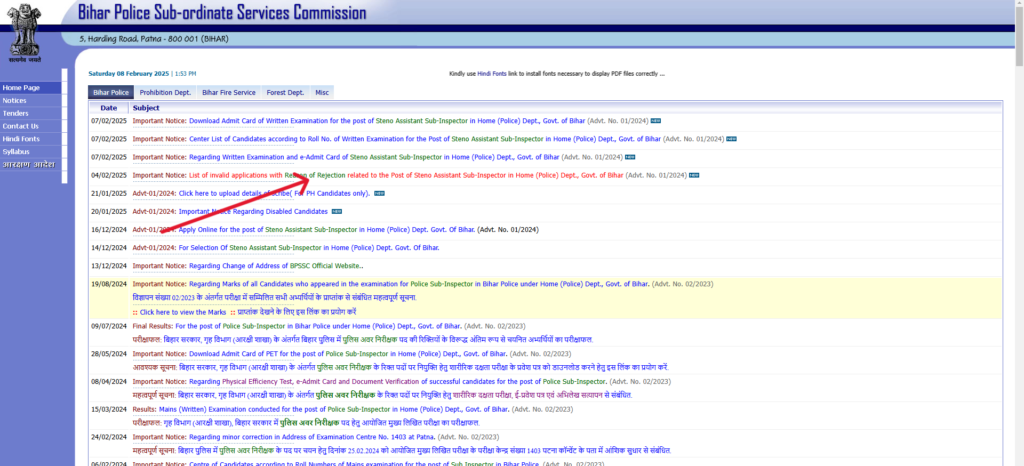Screen dimensions: 1024x466
Task: Click the date 19/08/2024 in highlighted row
Action: click(108, 285)
